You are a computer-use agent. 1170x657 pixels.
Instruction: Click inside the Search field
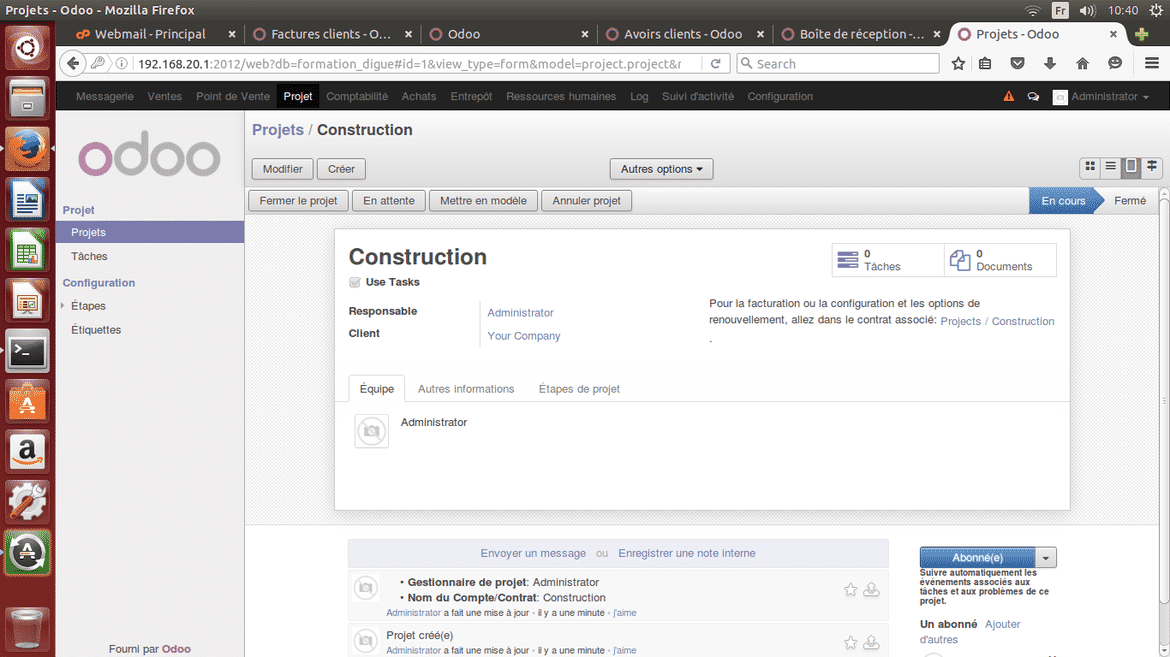840,62
